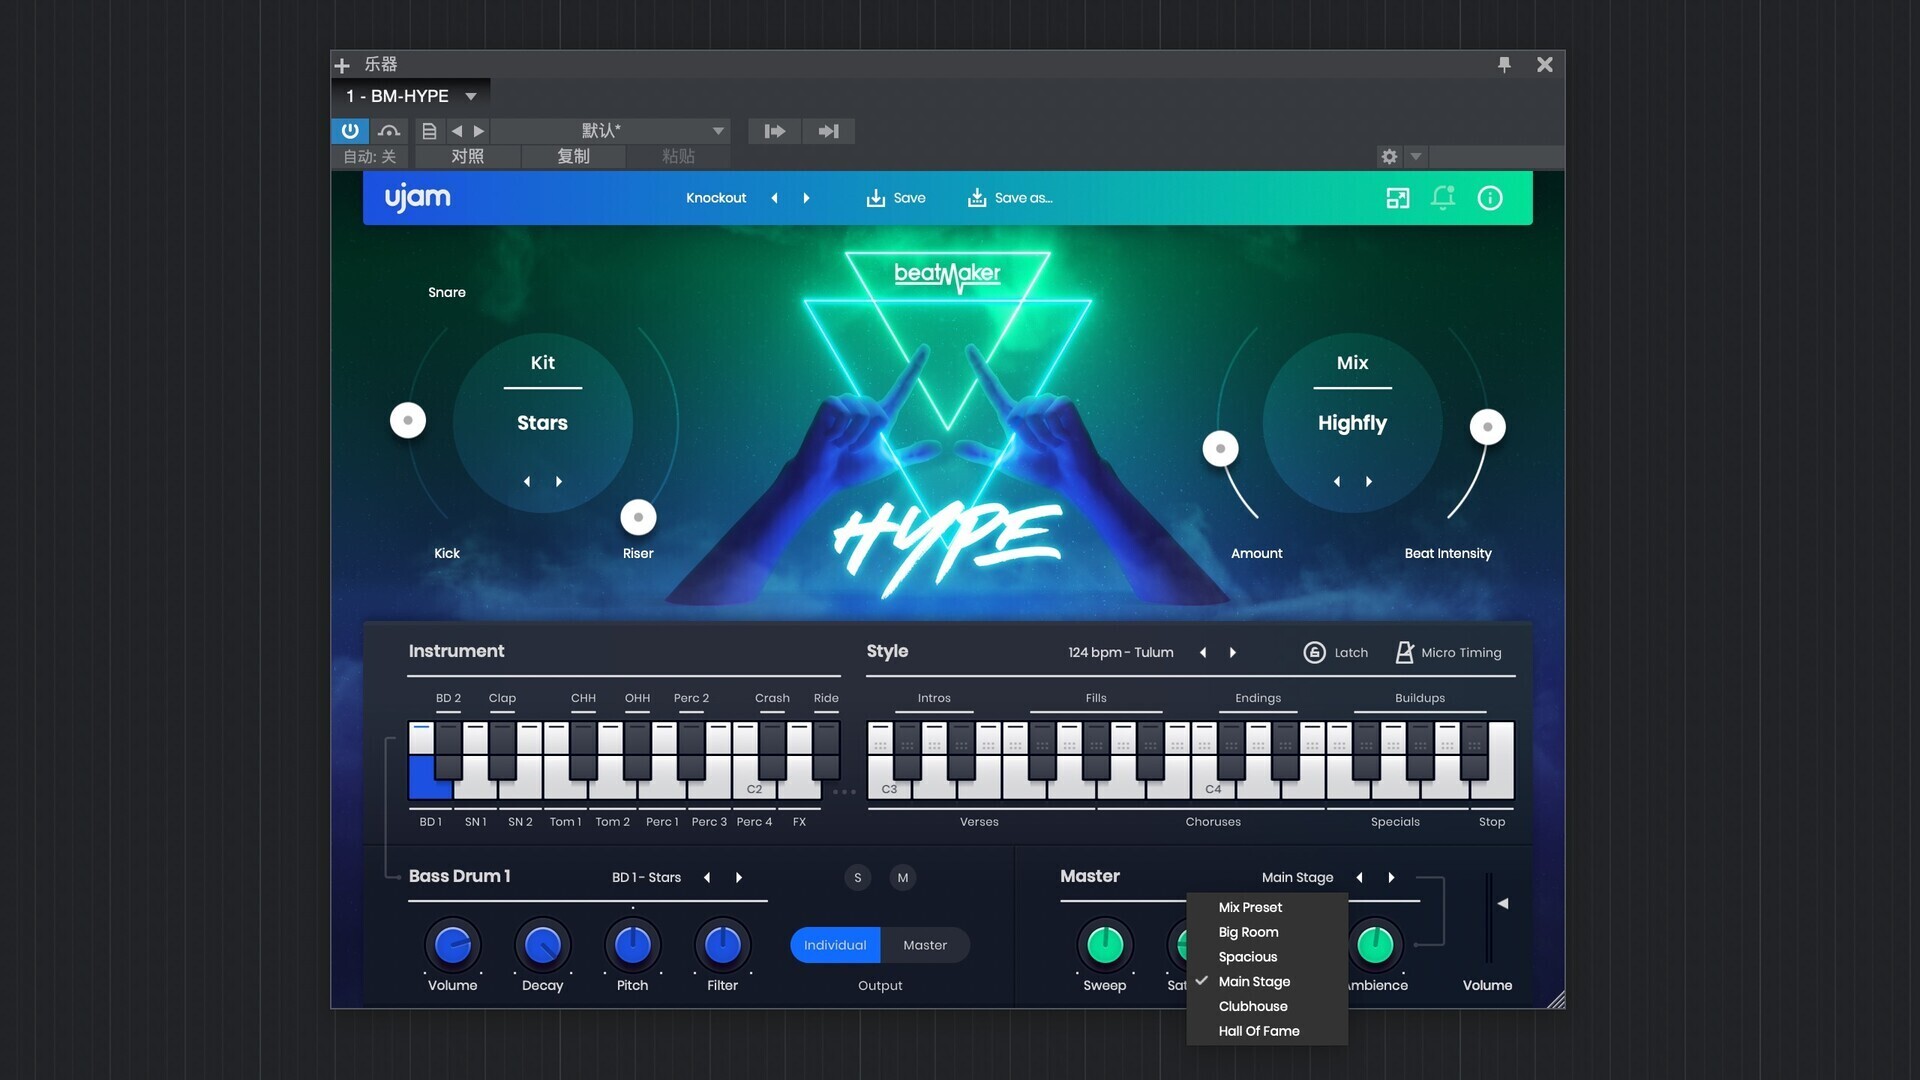The width and height of the screenshot is (1920, 1080).
Task: Click the 复制 copy button
Action: click(x=573, y=156)
